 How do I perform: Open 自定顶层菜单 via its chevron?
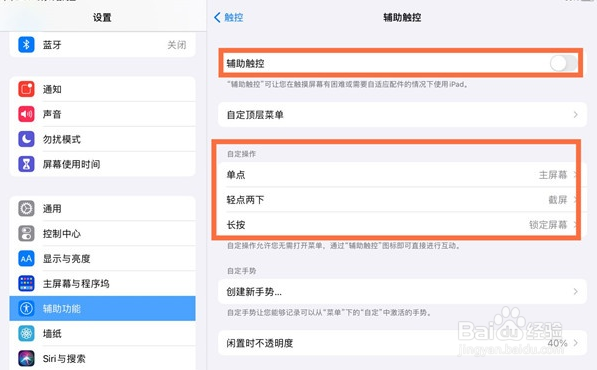point(575,115)
